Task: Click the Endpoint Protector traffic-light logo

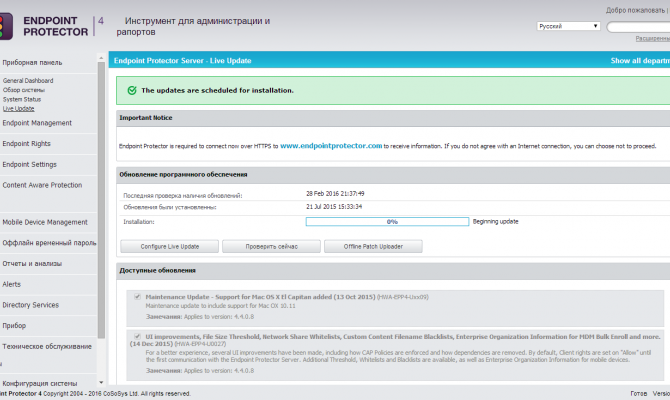Action: click(x=6, y=26)
